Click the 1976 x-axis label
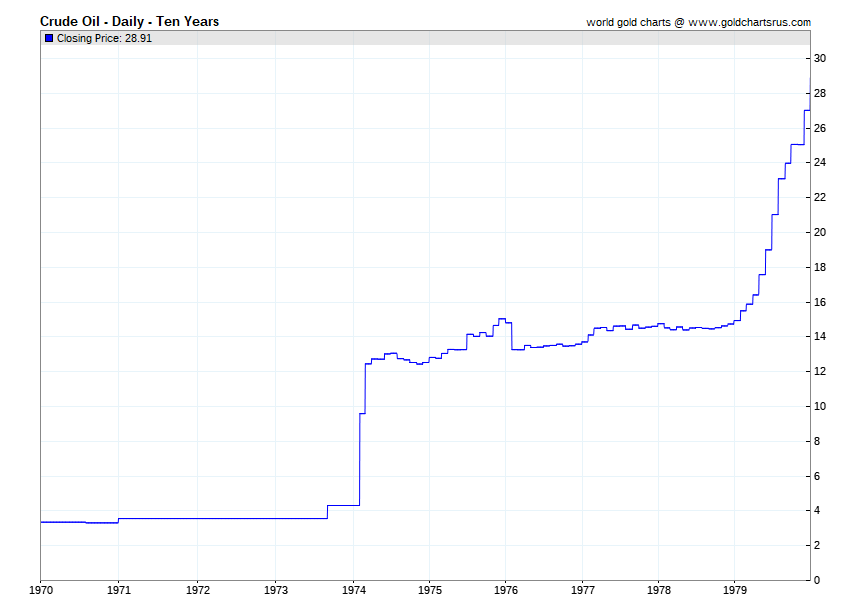The image size is (850, 616). 506,590
